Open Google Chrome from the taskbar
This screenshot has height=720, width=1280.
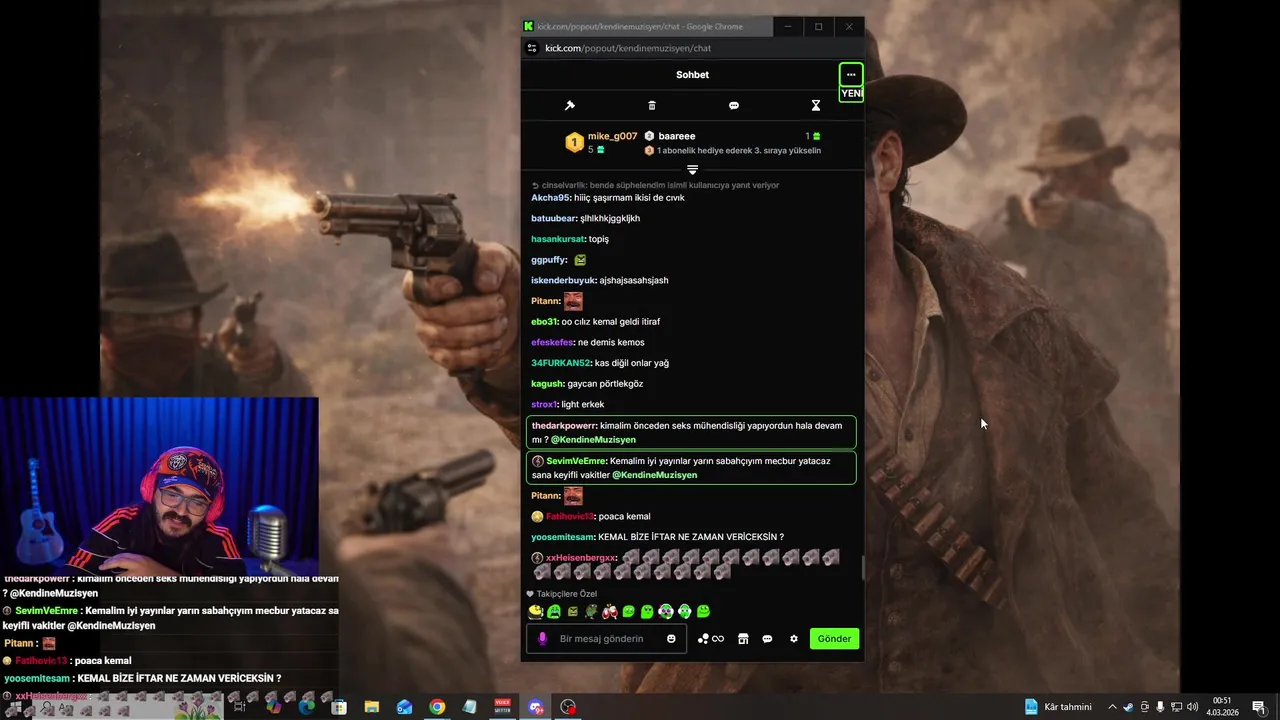[437, 707]
